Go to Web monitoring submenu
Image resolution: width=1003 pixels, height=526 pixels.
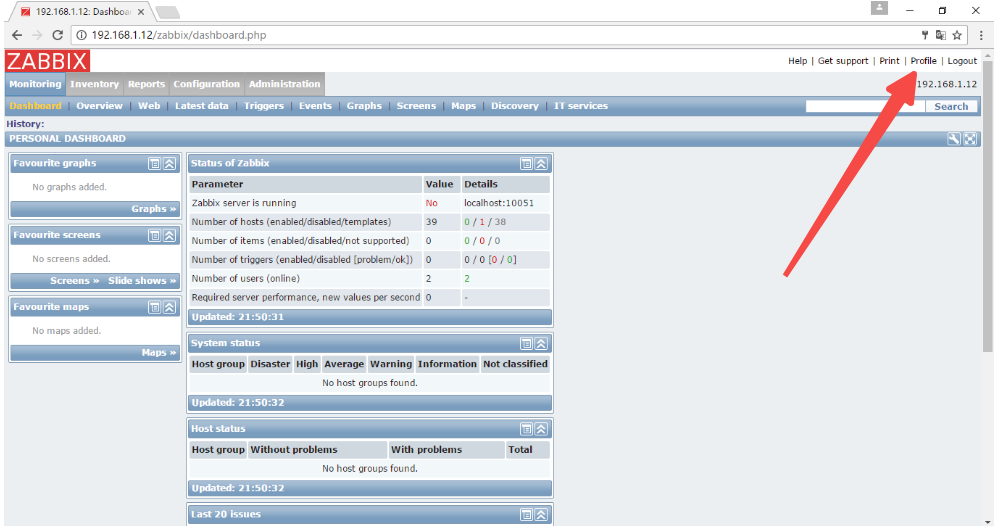(x=149, y=106)
